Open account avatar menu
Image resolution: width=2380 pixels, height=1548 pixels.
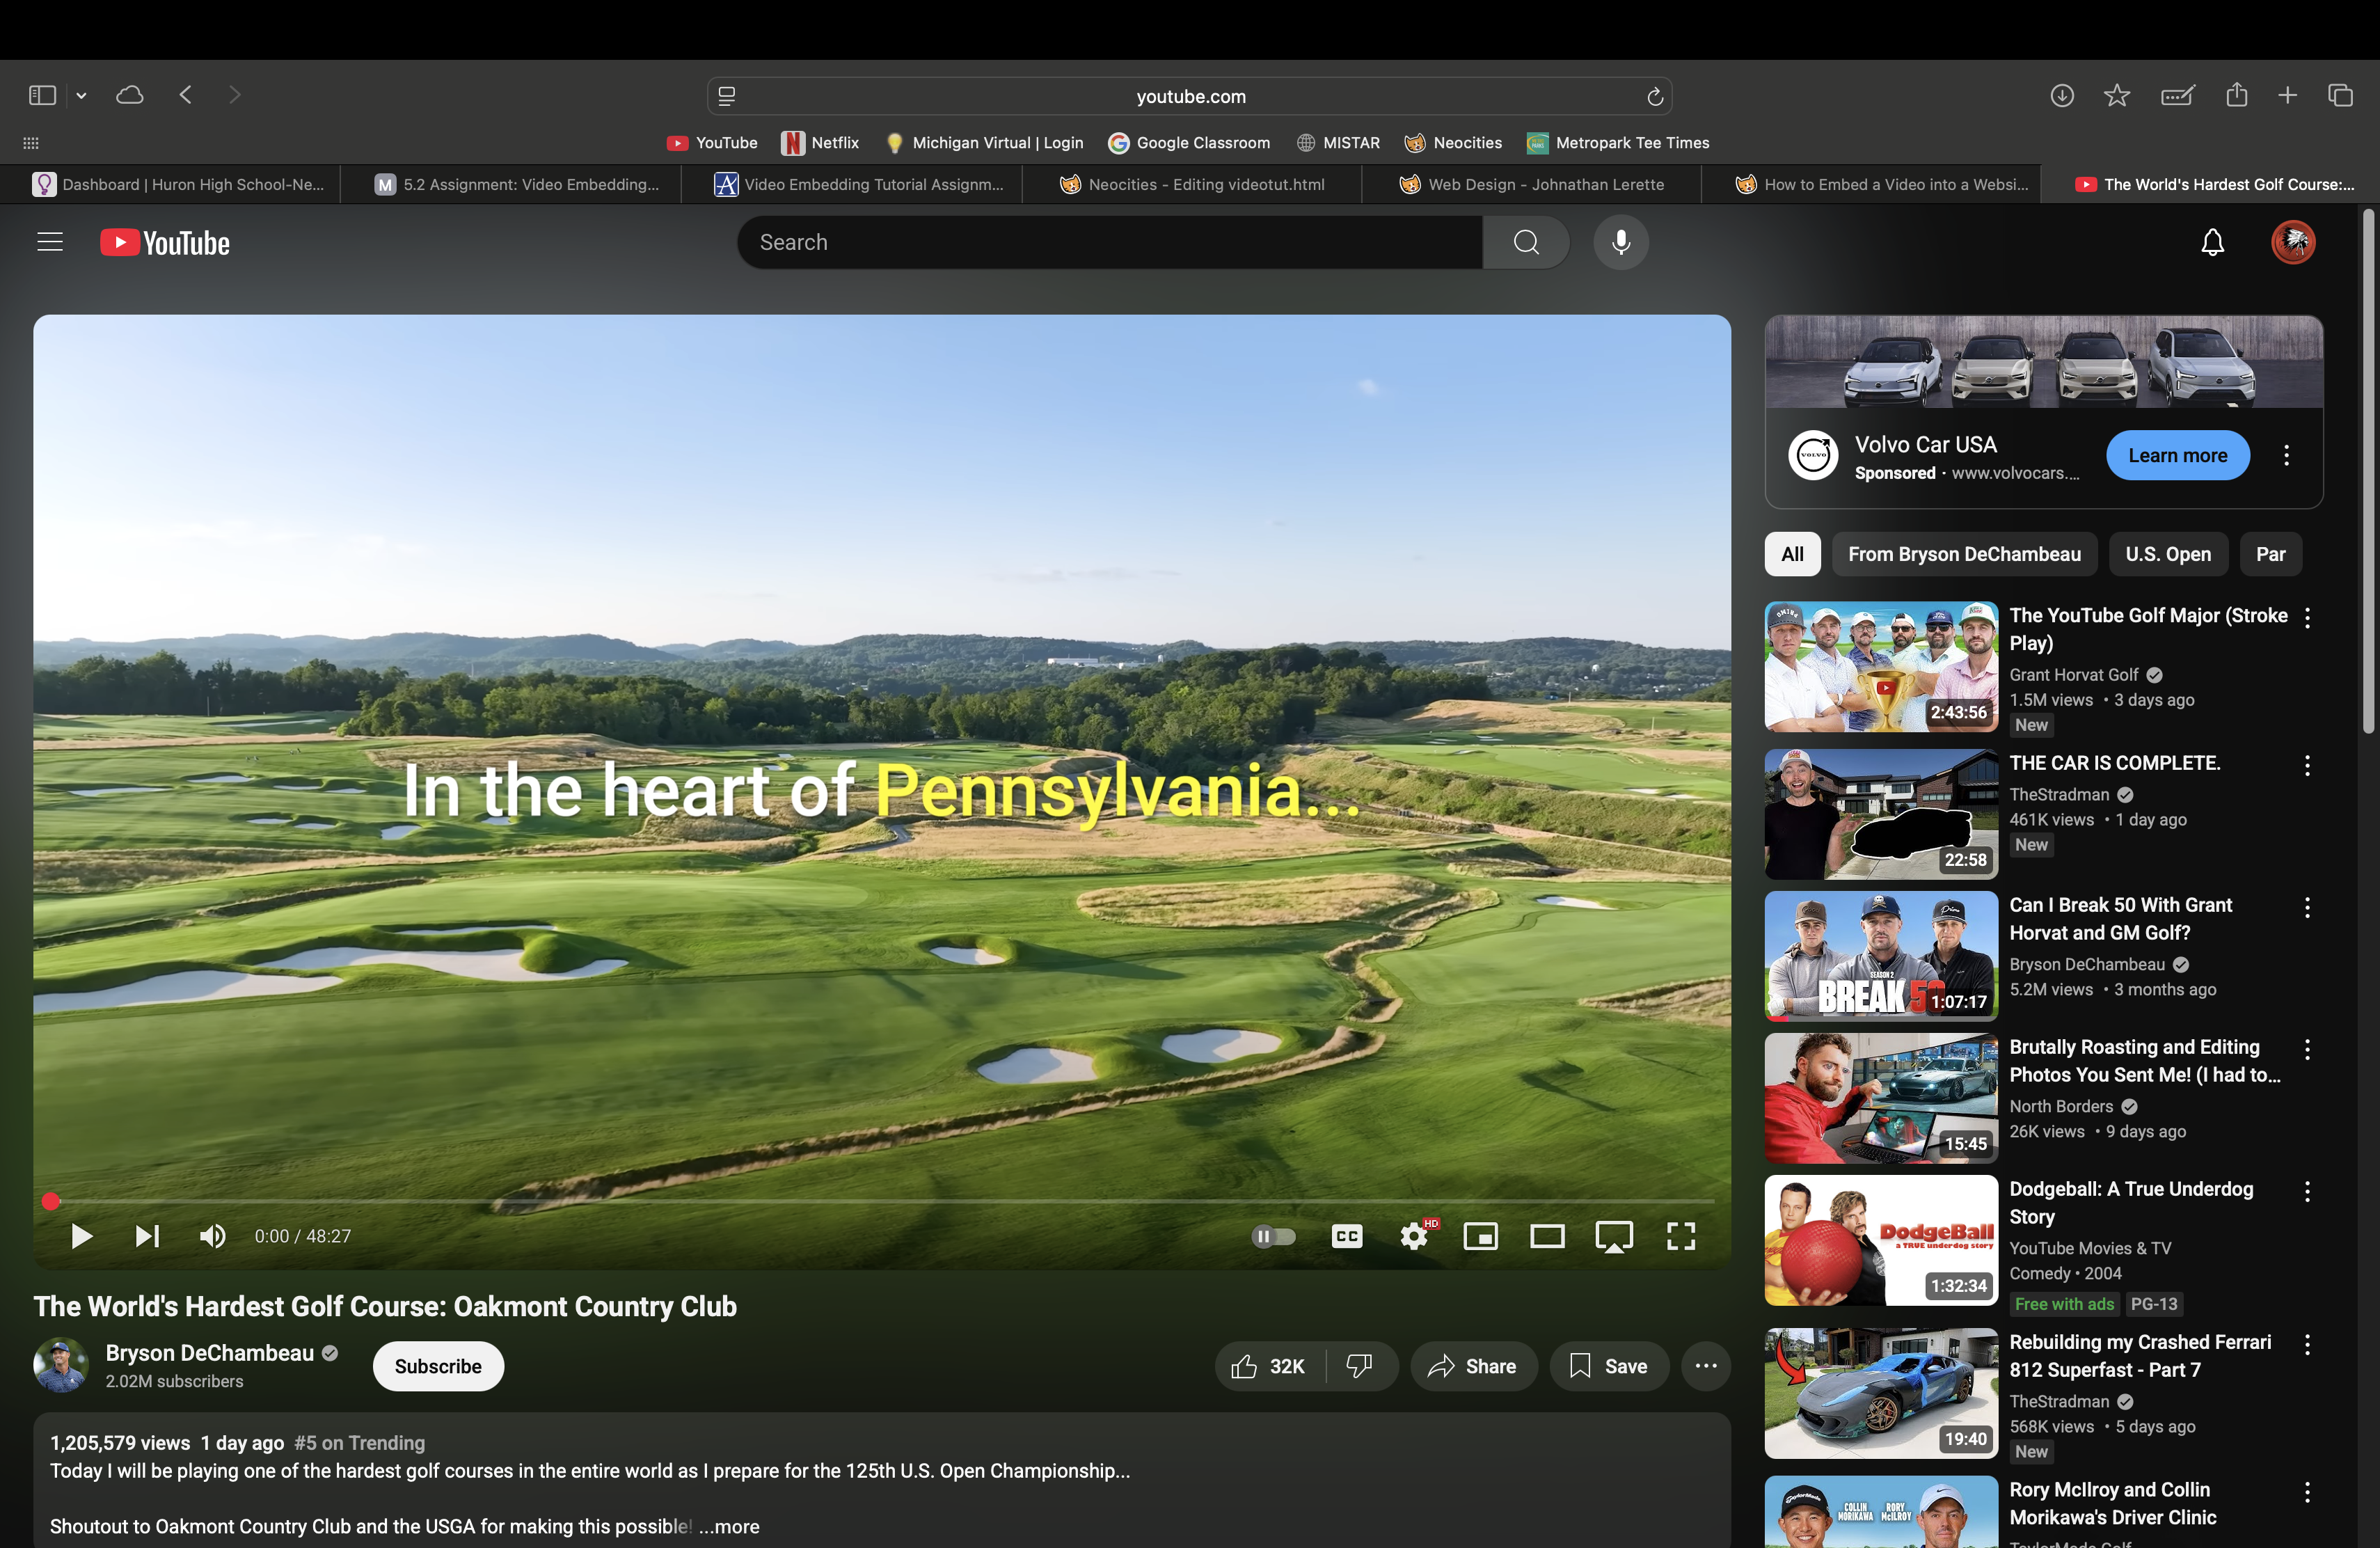tap(2293, 242)
